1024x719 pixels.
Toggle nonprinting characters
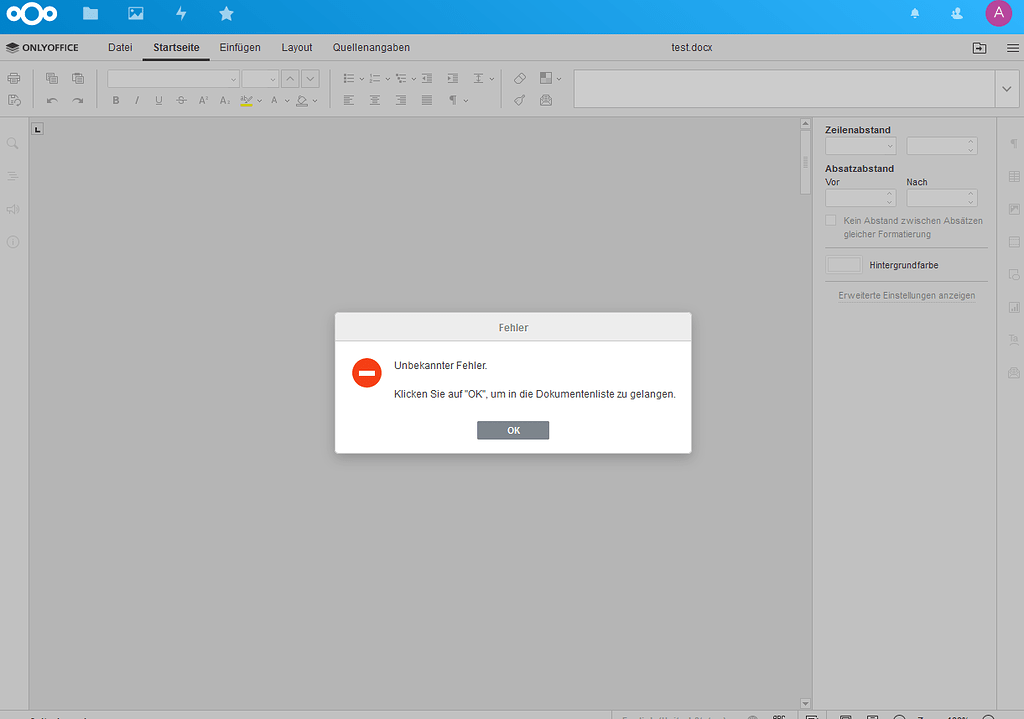click(x=453, y=101)
